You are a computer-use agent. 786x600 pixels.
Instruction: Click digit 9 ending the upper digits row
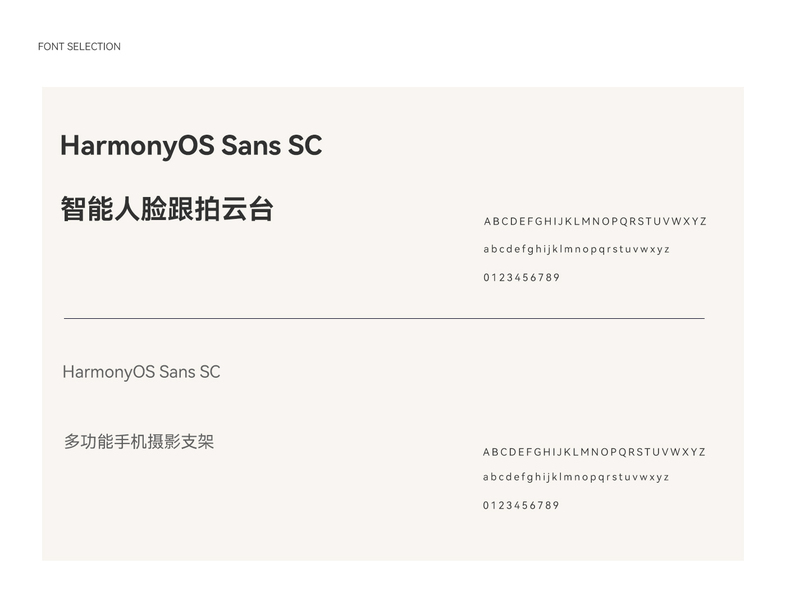(x=556, y=278)
